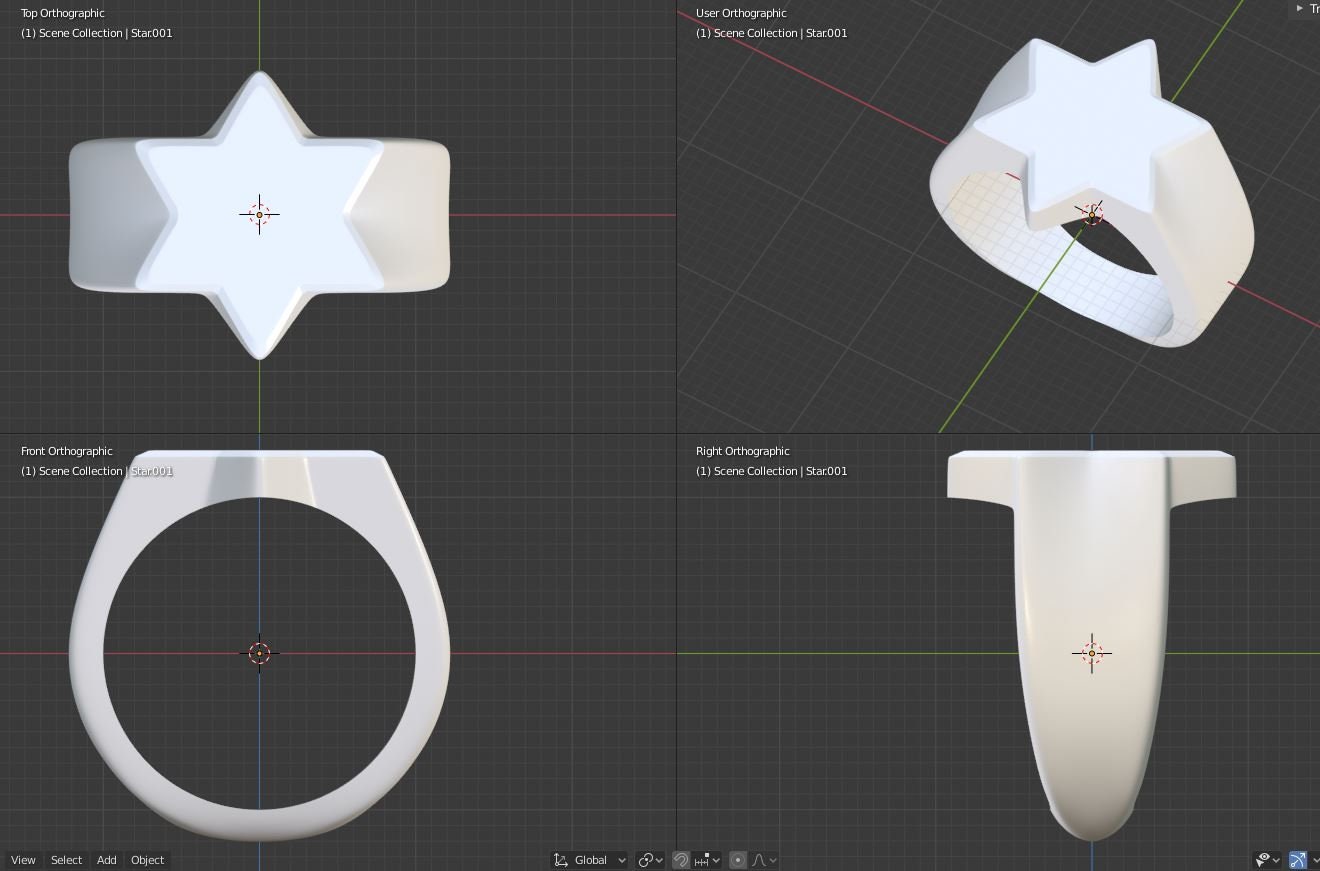Click the 'Right Orthographic' view label

click(743, 451)
